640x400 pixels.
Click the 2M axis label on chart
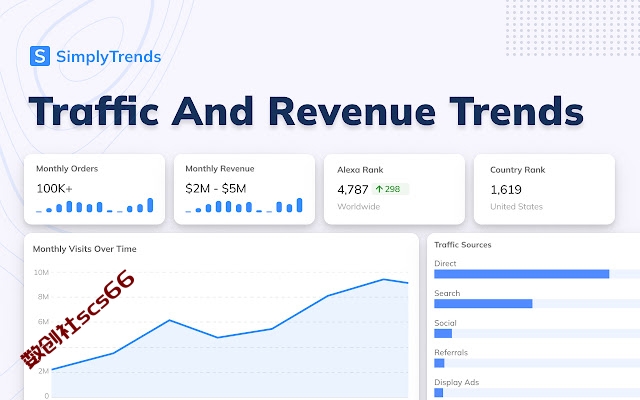[44, 371]
